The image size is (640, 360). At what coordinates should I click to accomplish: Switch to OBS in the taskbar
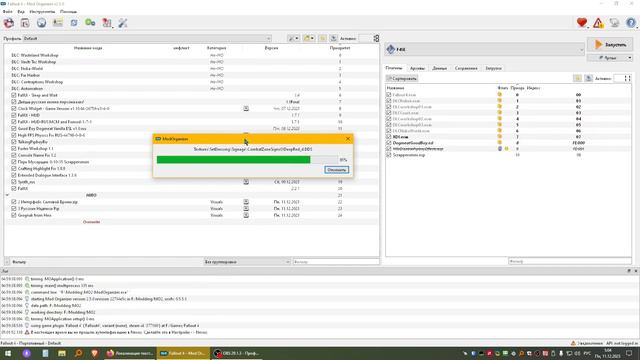[x=237, y=353]
